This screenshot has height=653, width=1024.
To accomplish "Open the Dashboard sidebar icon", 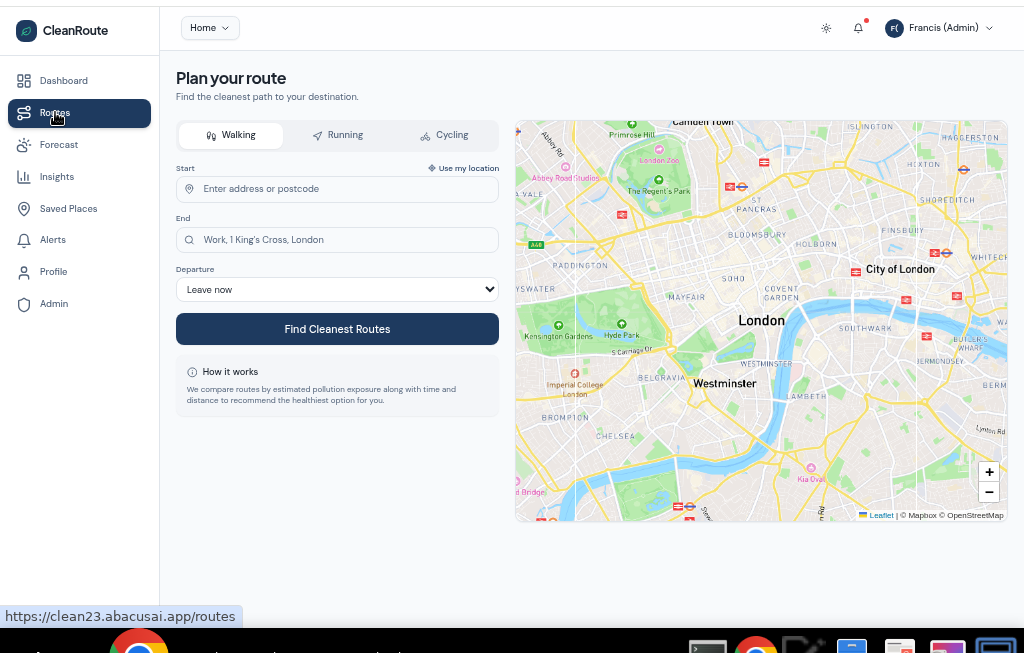I will [x=24, y=81].
